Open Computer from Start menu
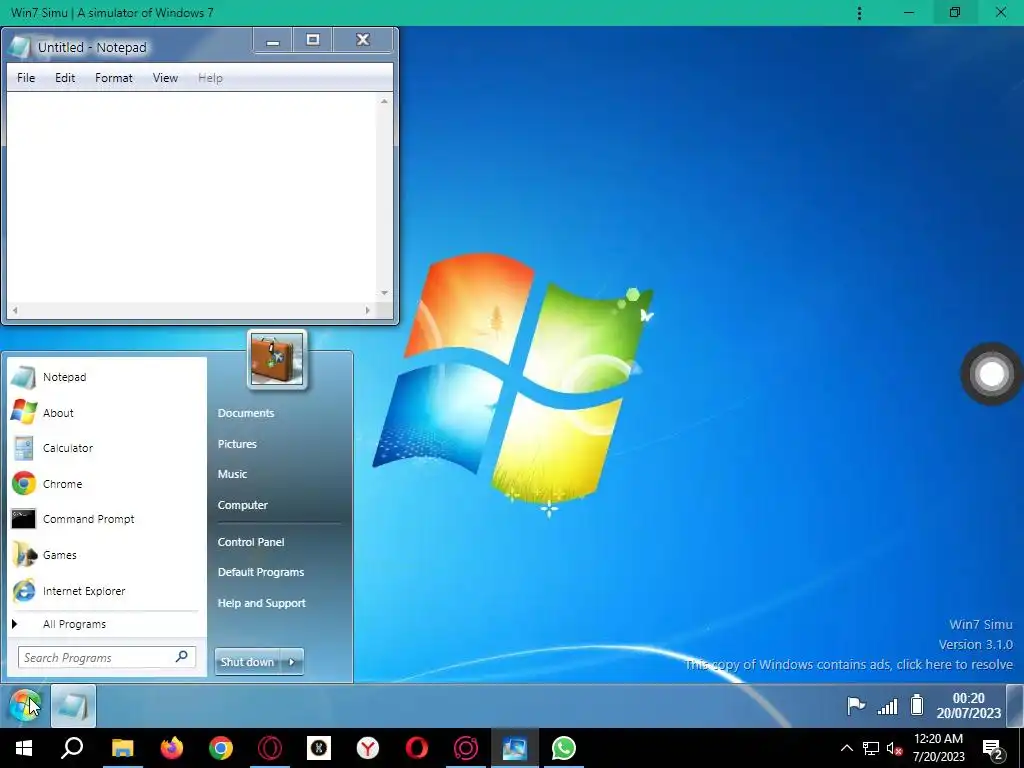The width and height of the screenshot is (1024, 768). (x=243, y=505)
